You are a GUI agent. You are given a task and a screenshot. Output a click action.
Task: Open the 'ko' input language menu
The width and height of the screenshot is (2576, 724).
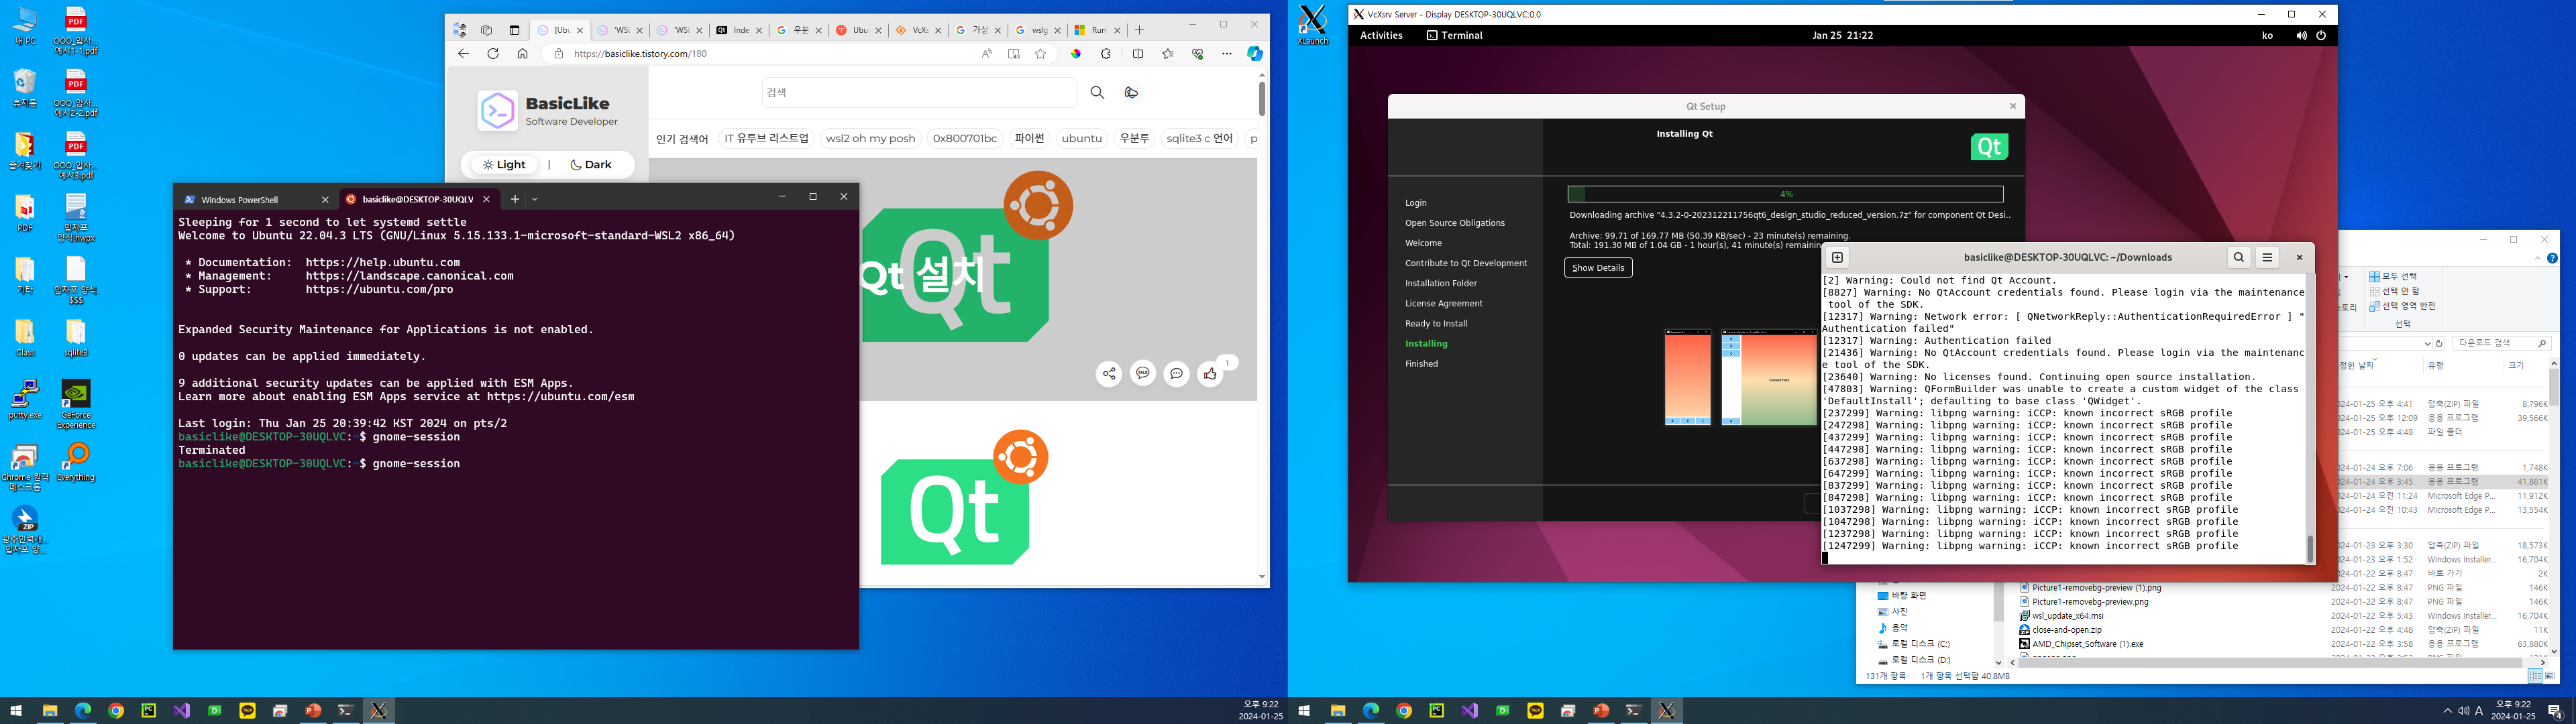pyautogui.click(x=2267, y=35)
